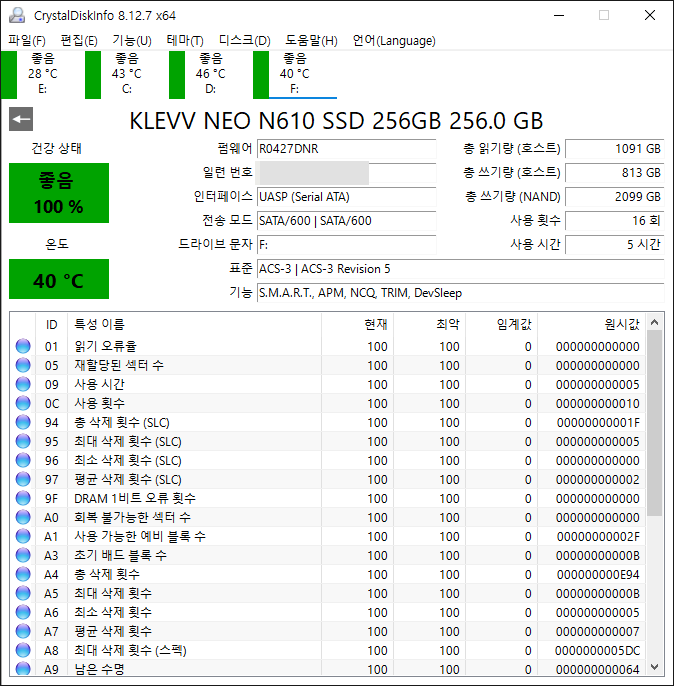Open the 디스크(D) menu
The image size is (674, 686).
tap(244, 40)
